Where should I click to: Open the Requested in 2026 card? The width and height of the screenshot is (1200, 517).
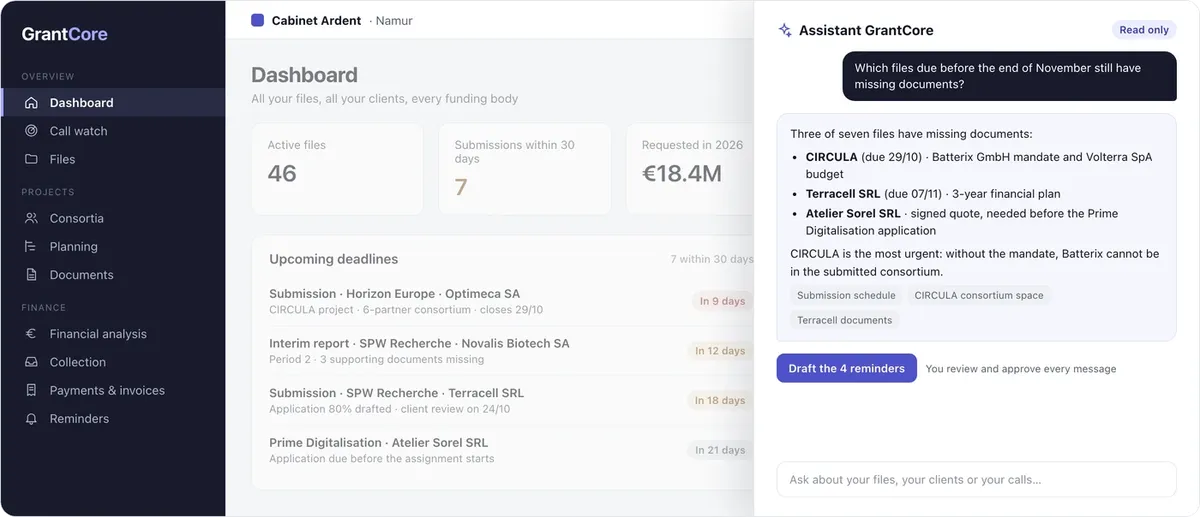coord(690,169)
